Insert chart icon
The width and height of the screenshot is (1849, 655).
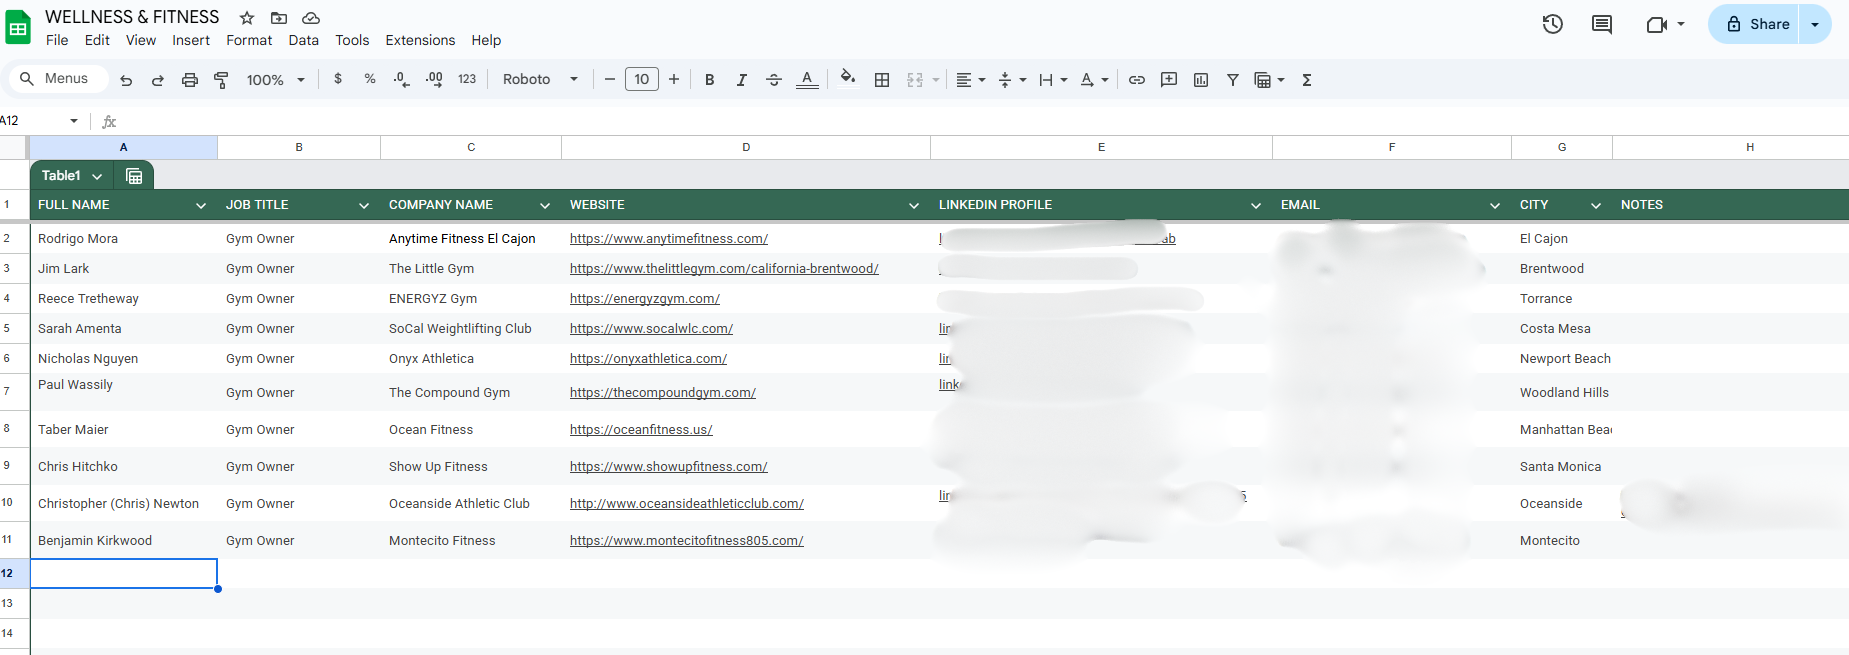1201,80
